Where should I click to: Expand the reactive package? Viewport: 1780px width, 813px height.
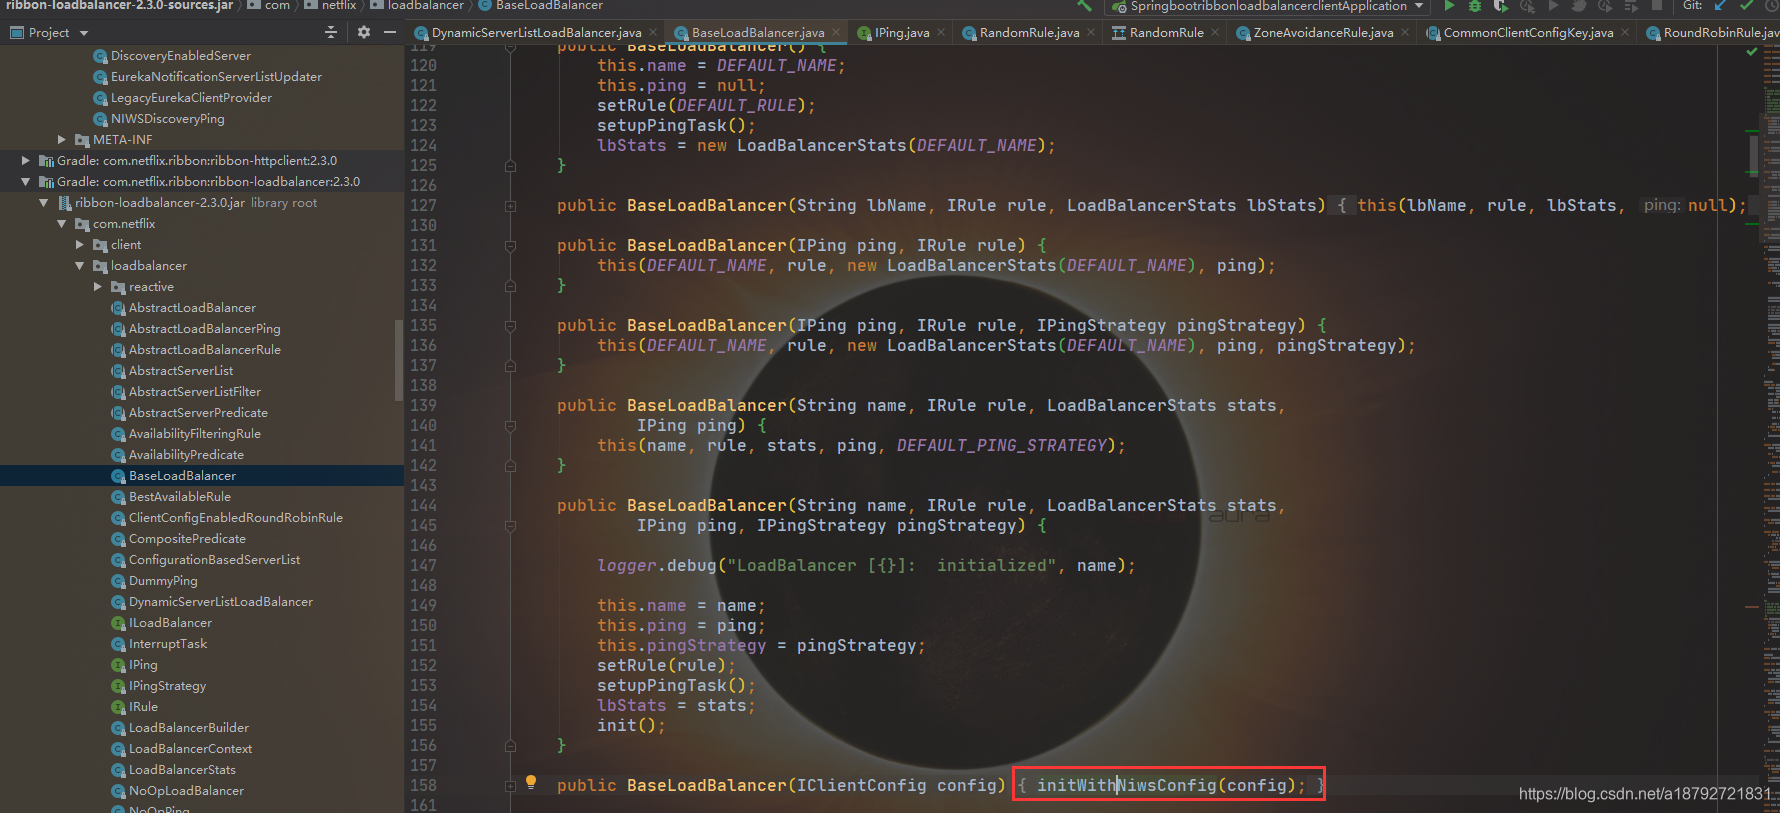[x=98, y=287]
